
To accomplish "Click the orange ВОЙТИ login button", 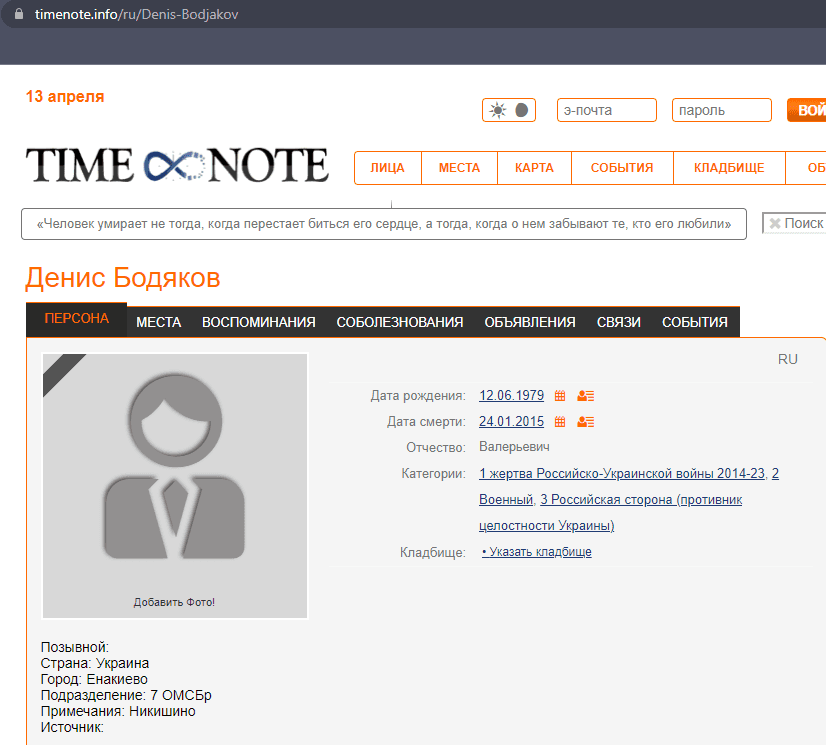I will click(807, 110).
